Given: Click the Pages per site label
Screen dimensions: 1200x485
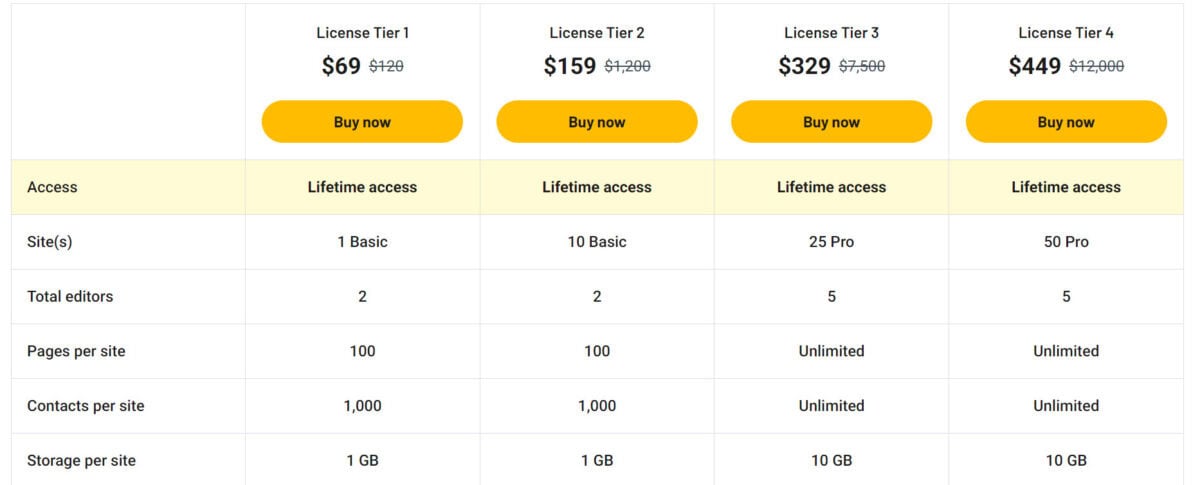Looking at the screenshot, I should click(x=76, y=351).
